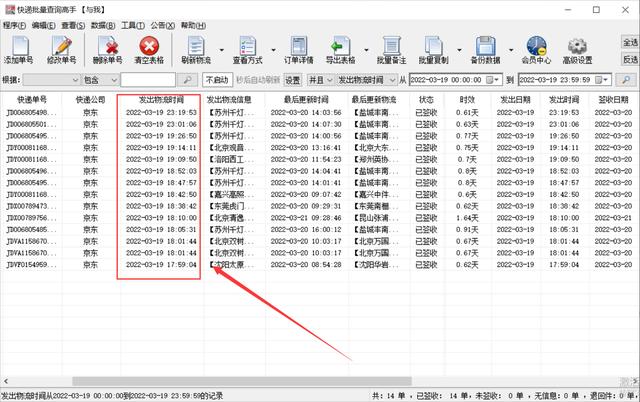Select row JDVF0154959 tracking number
Screen dimensions: 640x402
click(31, 265)
